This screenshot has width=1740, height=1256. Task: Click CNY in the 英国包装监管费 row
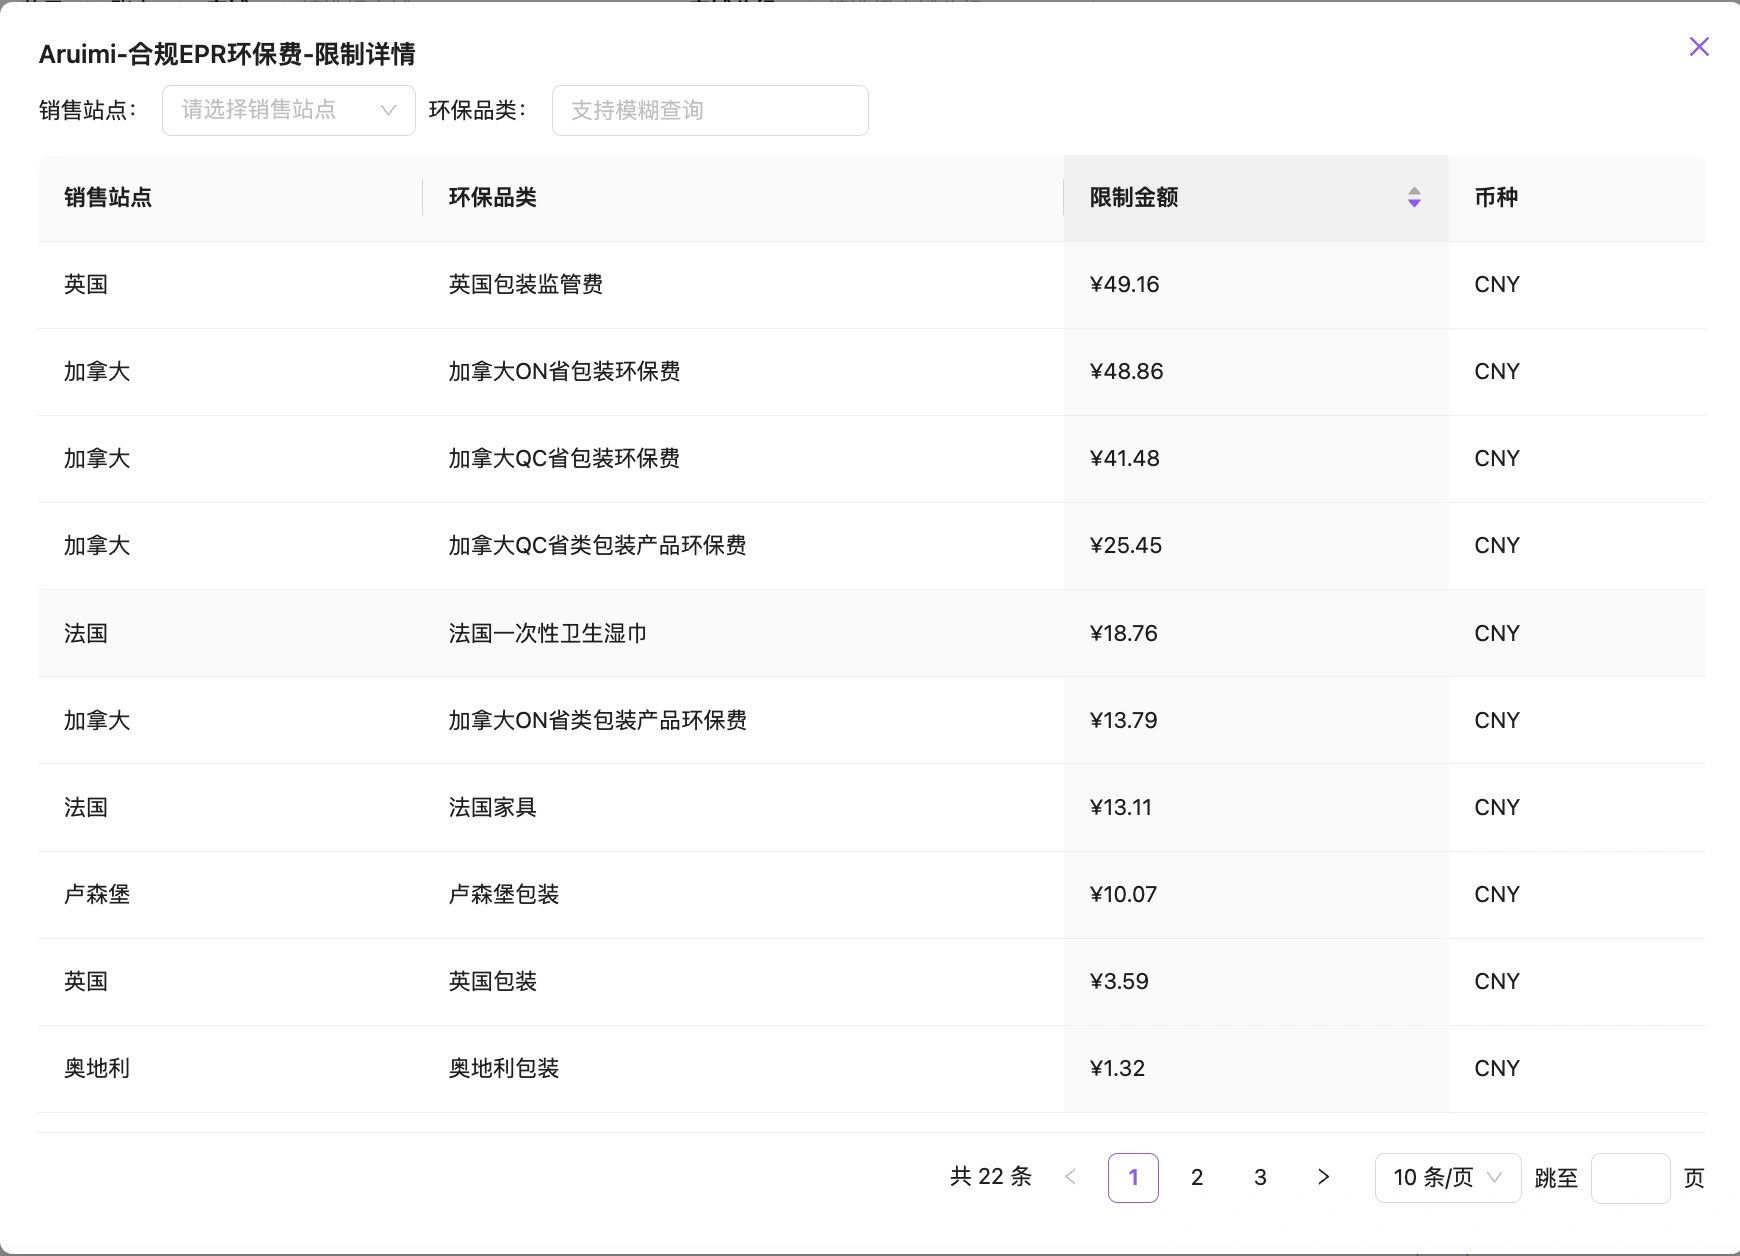pyautogui.click(x=1497, y=284)
